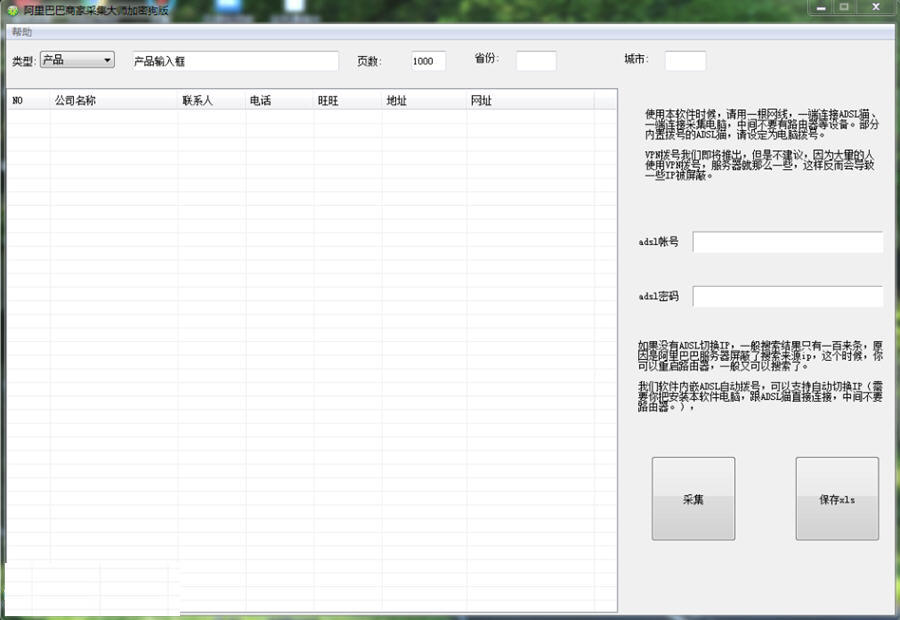Click the 使用本软件时候 instruction paragraph
Screen dimensions: 900x620
[762, 124]
